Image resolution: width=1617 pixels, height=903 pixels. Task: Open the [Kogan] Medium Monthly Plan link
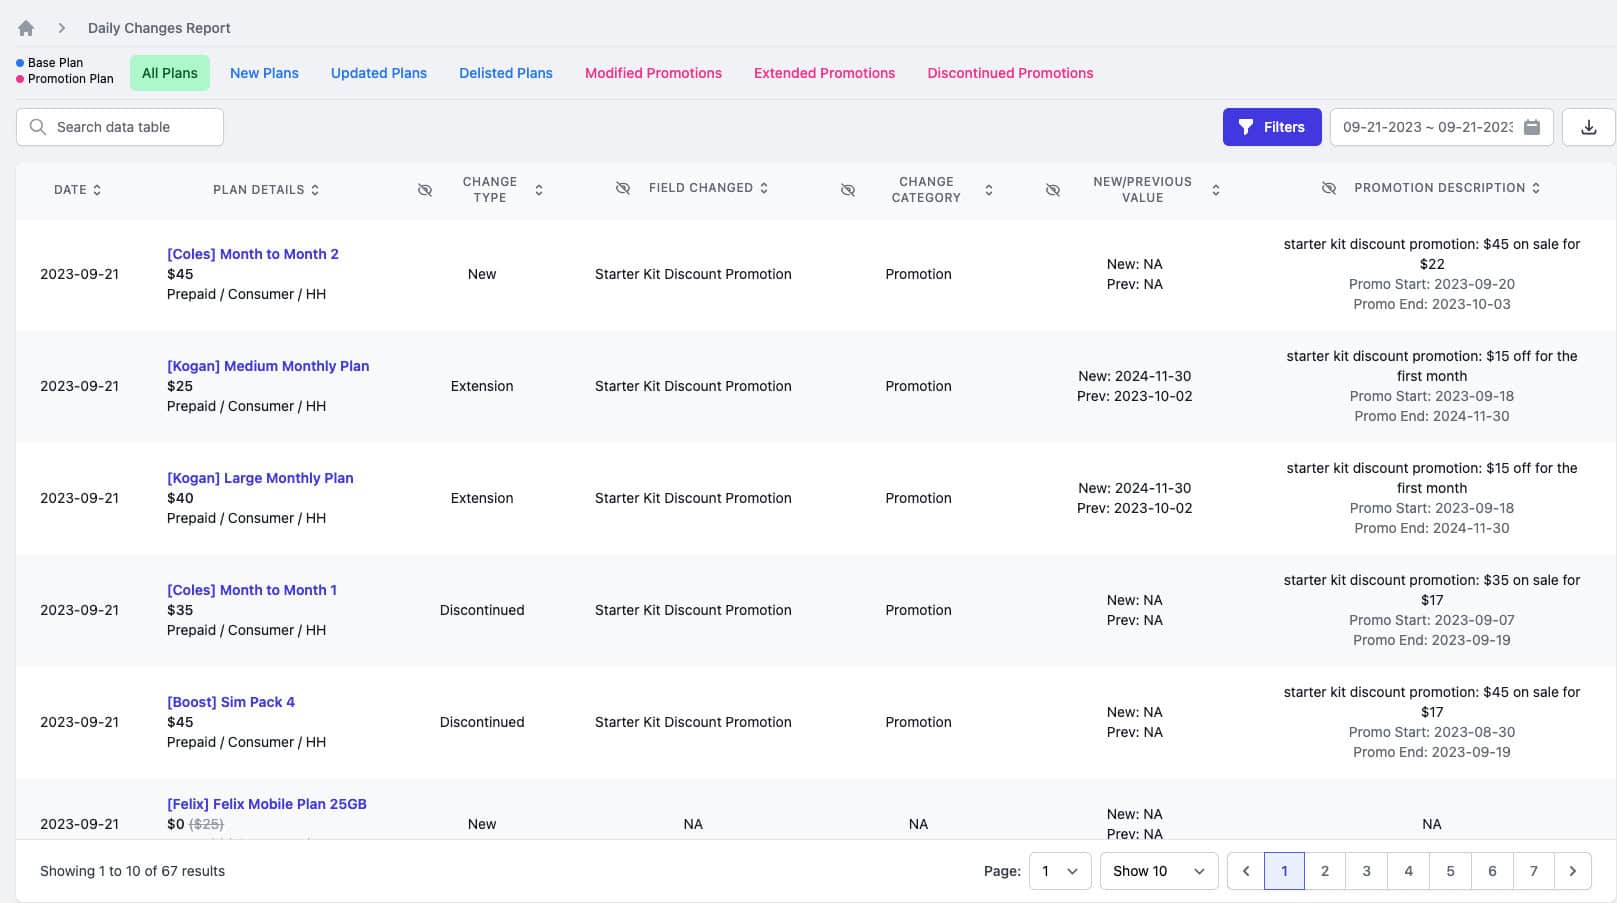[x=268, y=366]
